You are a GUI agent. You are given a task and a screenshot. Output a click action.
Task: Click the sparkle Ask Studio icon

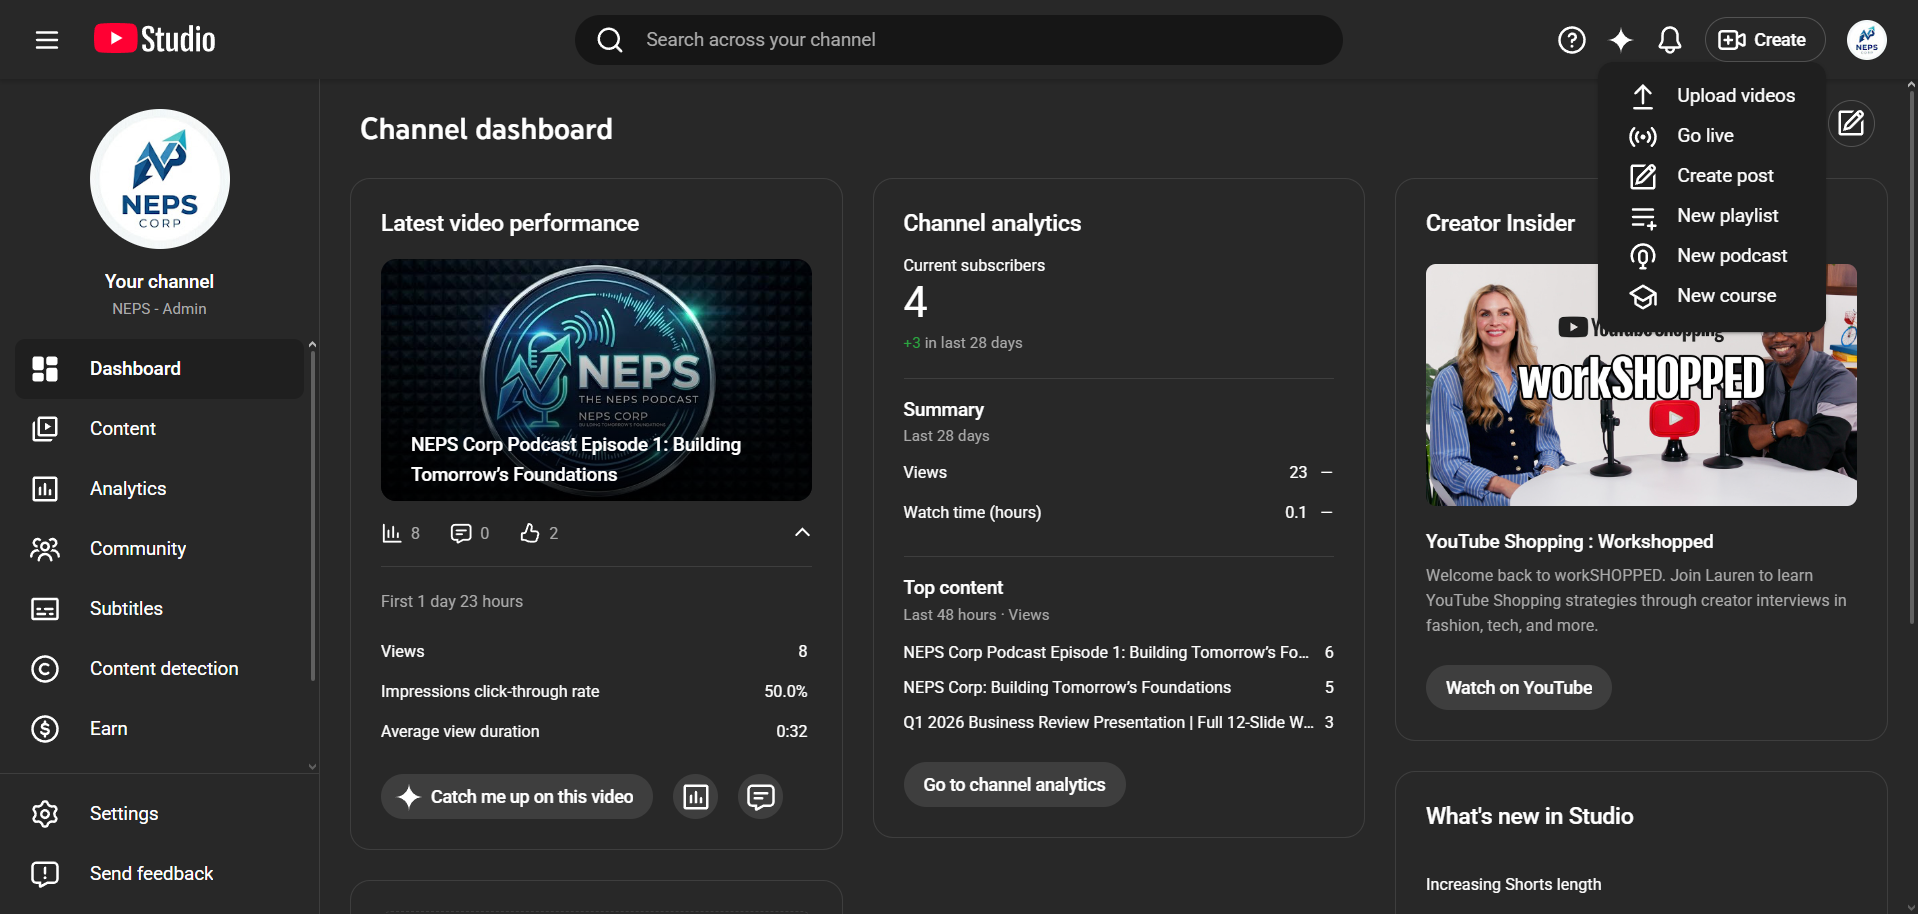point(1620,40)
